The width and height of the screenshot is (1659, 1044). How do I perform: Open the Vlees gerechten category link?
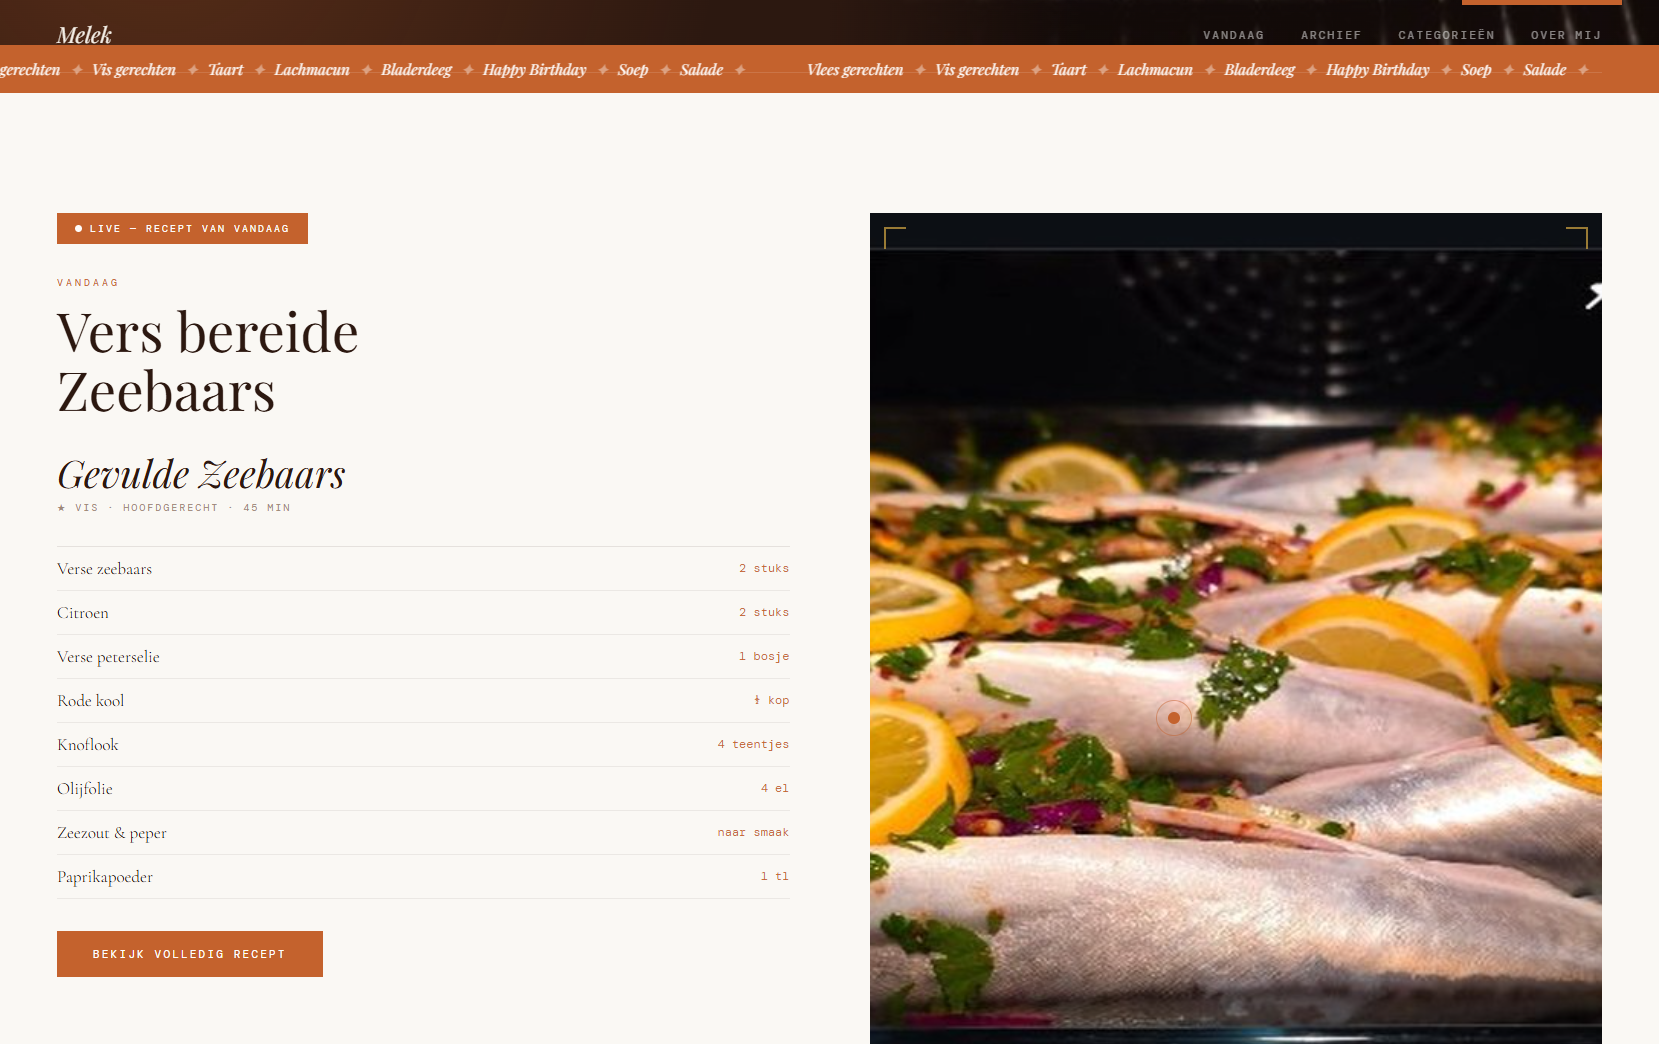click(855, 69)
